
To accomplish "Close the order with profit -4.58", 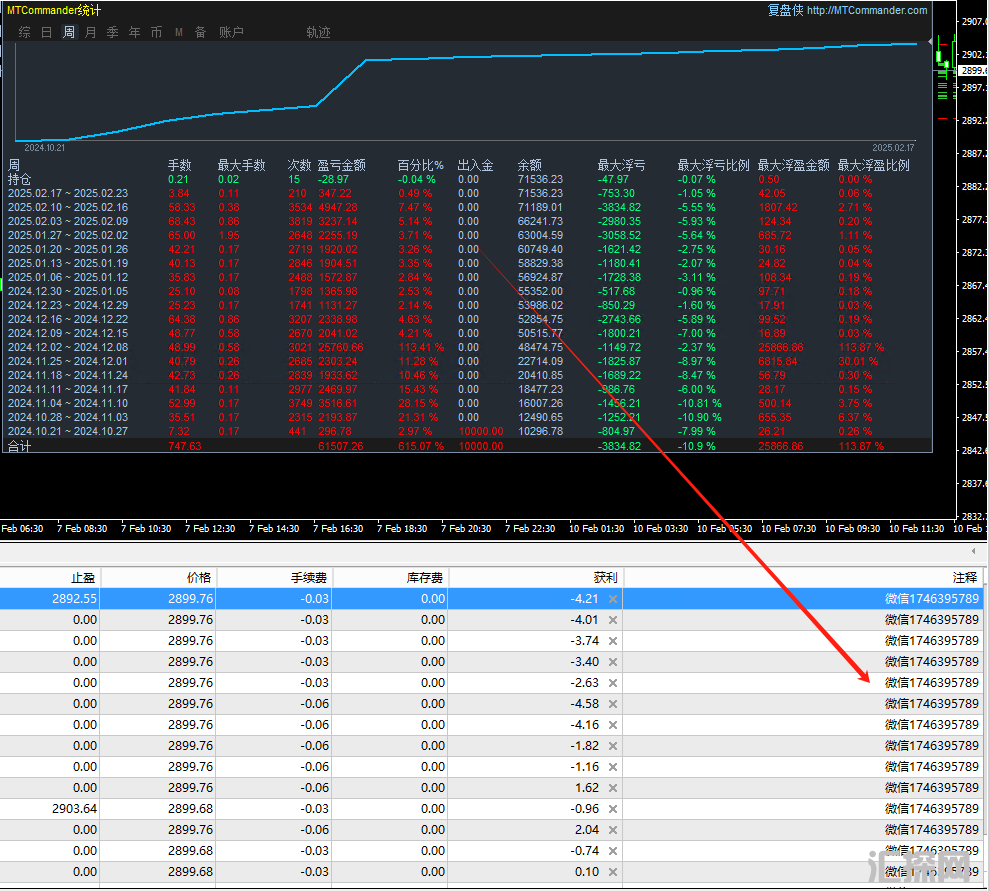I will [612, 704].
